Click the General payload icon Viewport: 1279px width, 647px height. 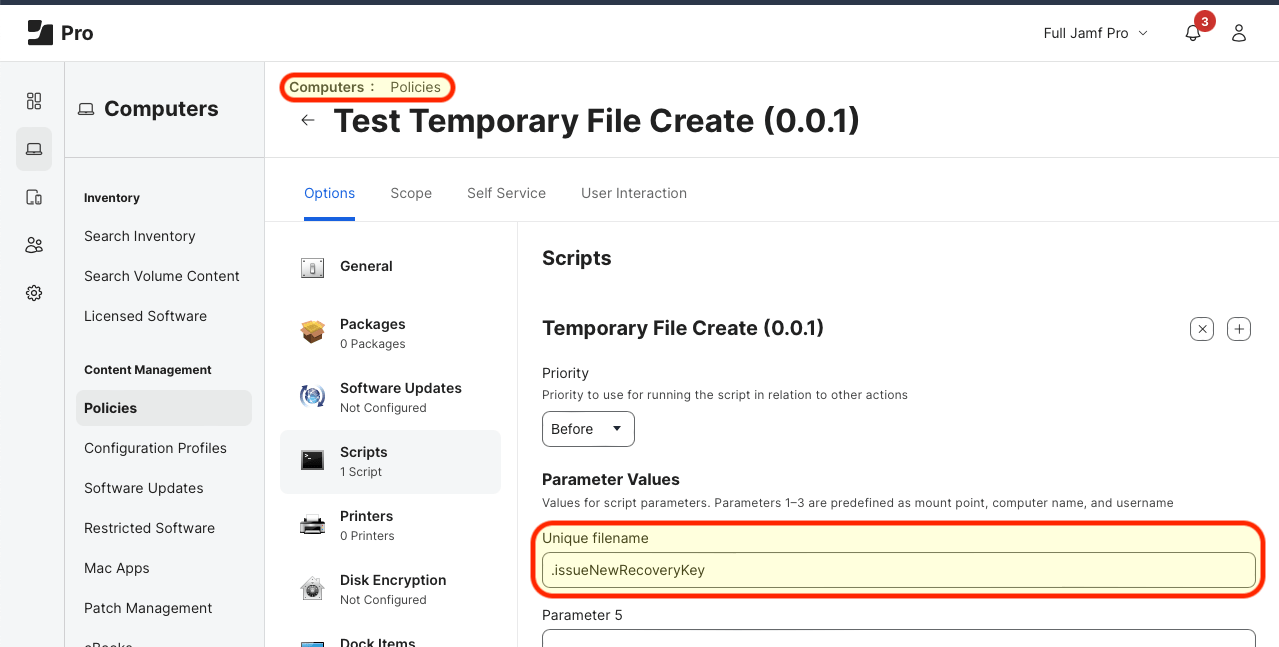point(313,267)
